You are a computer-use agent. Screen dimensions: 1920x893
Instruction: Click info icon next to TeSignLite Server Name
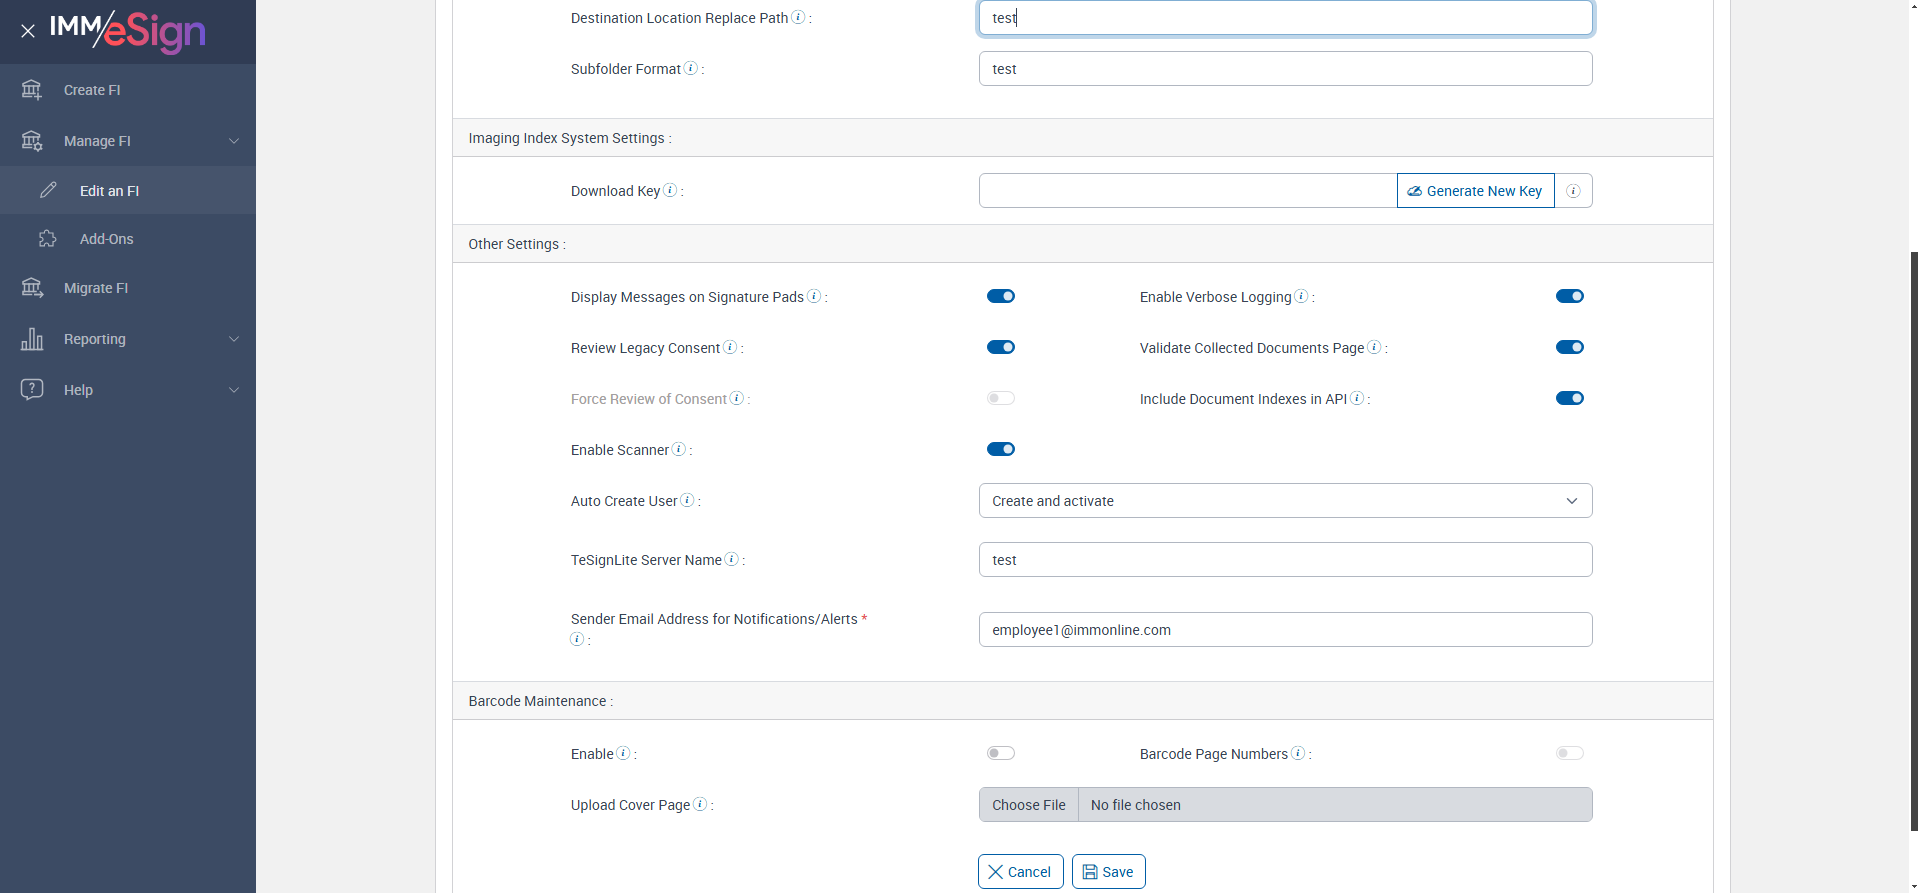731,559
